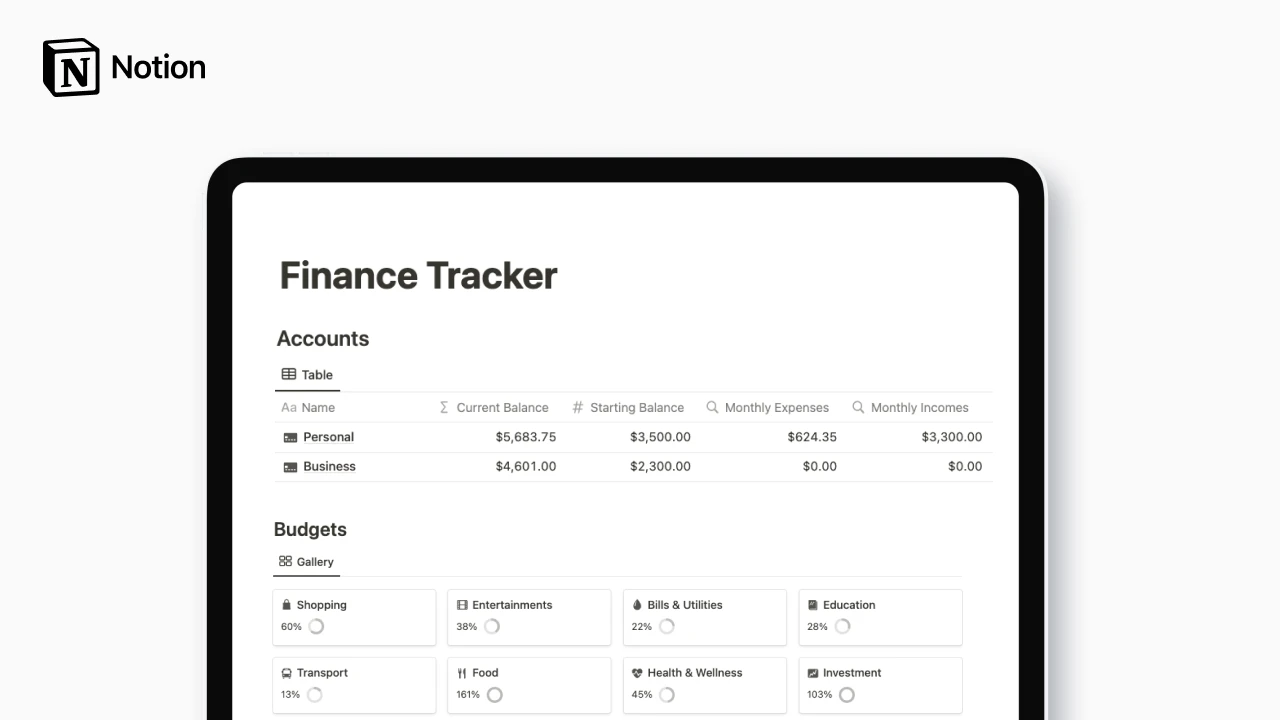Click the droplet icon on Bills & Utilities card
The image size is (1280, 720).
point(637,604)
